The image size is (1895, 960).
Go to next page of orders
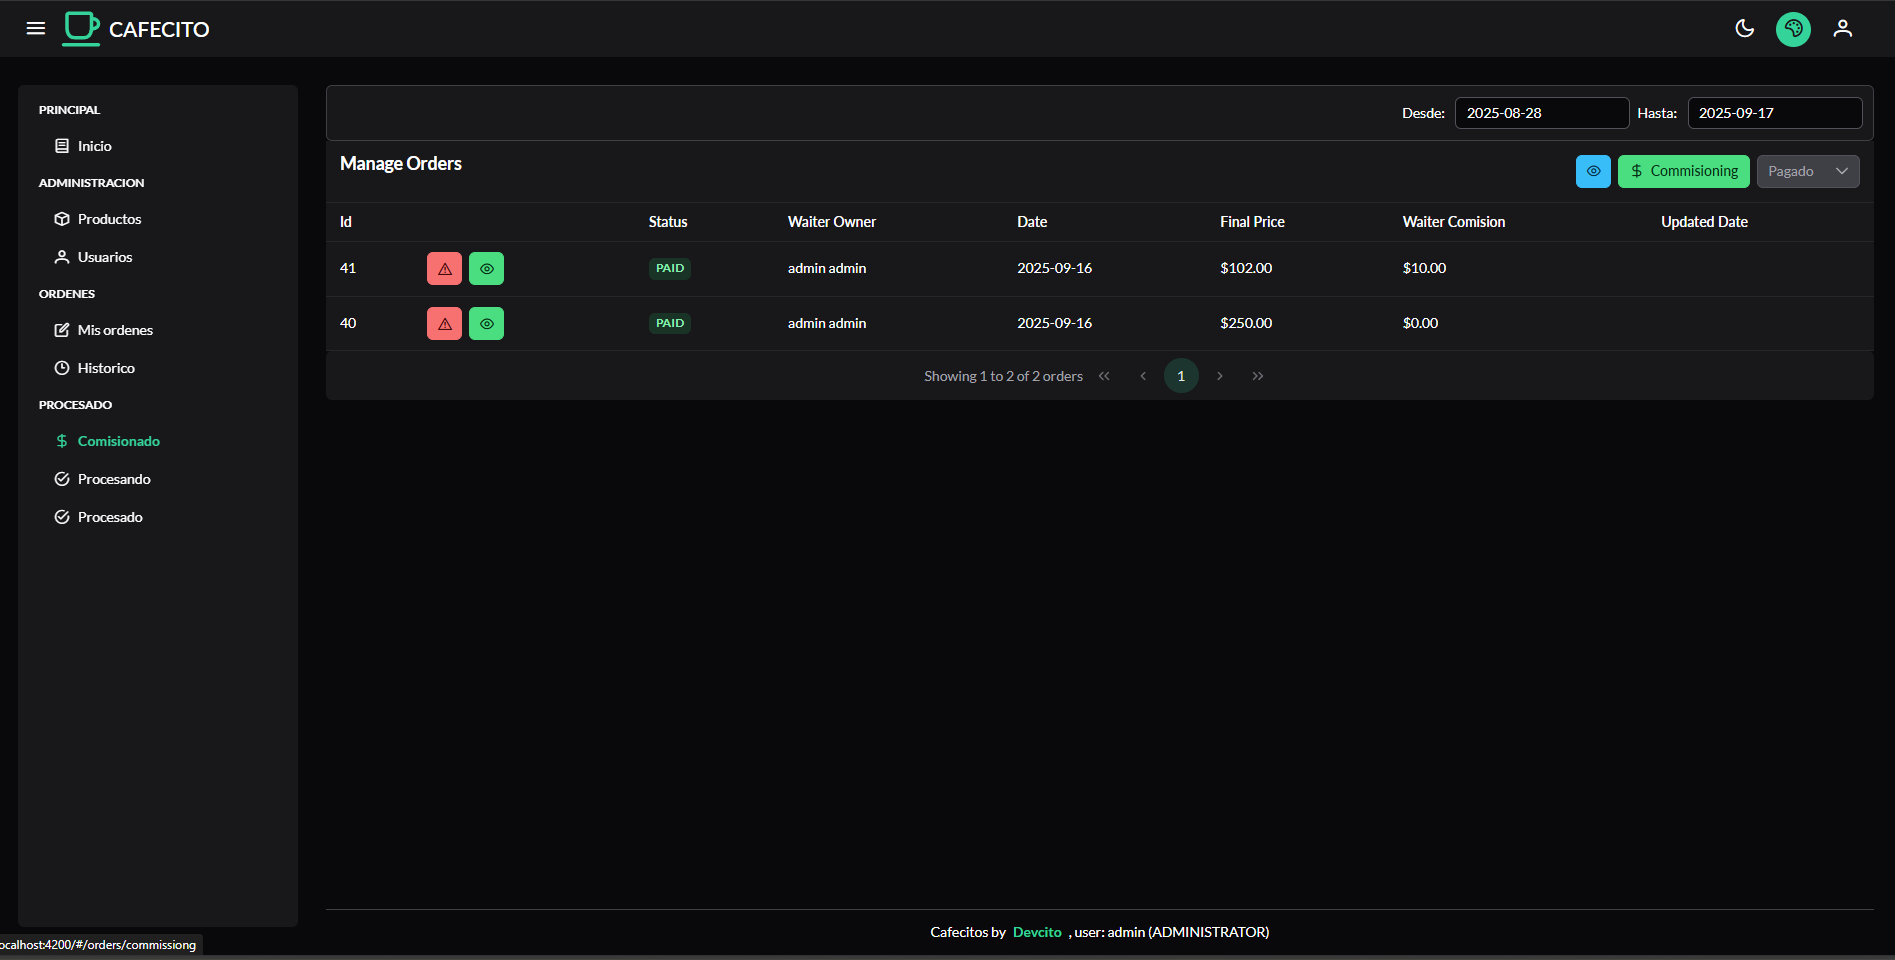[x=1219, y=376]
